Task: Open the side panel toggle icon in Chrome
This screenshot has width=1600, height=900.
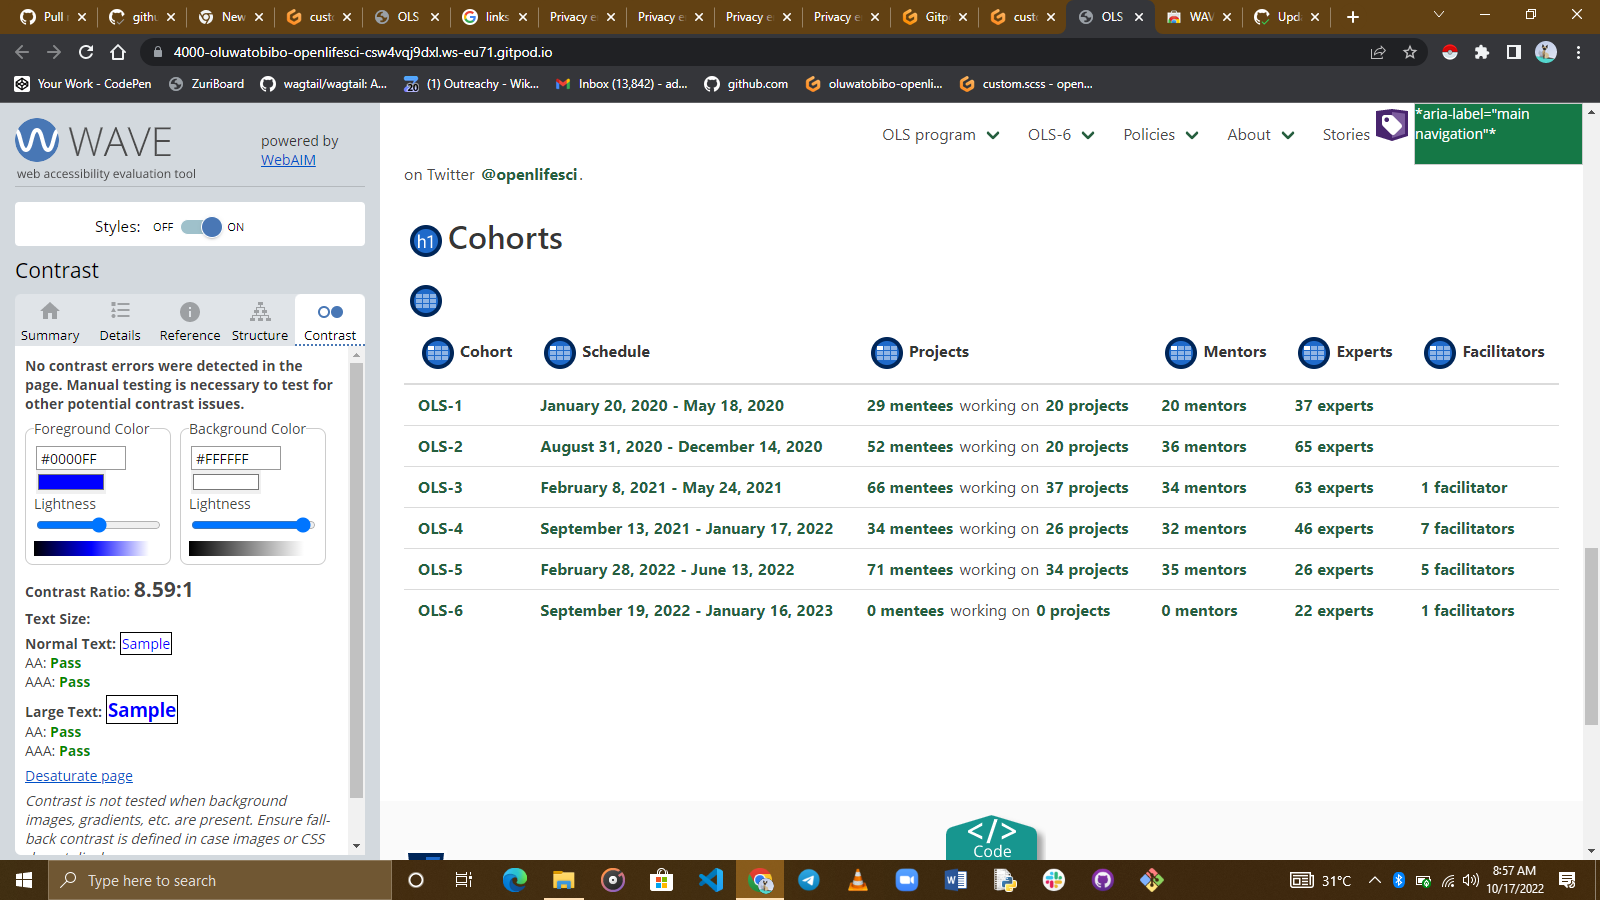Action: 1514,52
